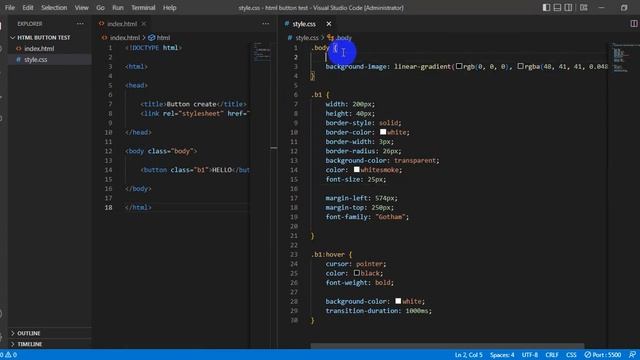Click line number 18 in index.html gutter
This screenshot has height=360, width=640.
click(x=109, y=207)
